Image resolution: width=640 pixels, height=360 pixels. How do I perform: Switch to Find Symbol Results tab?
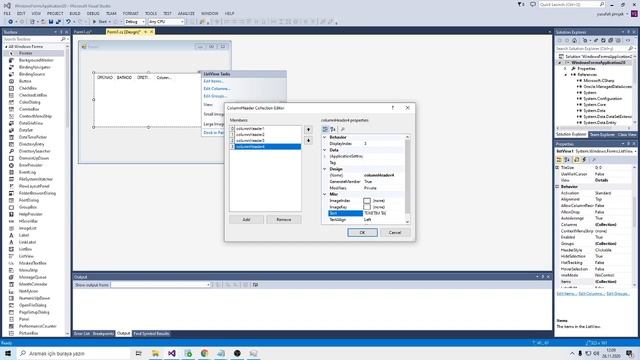coord(151,333)
